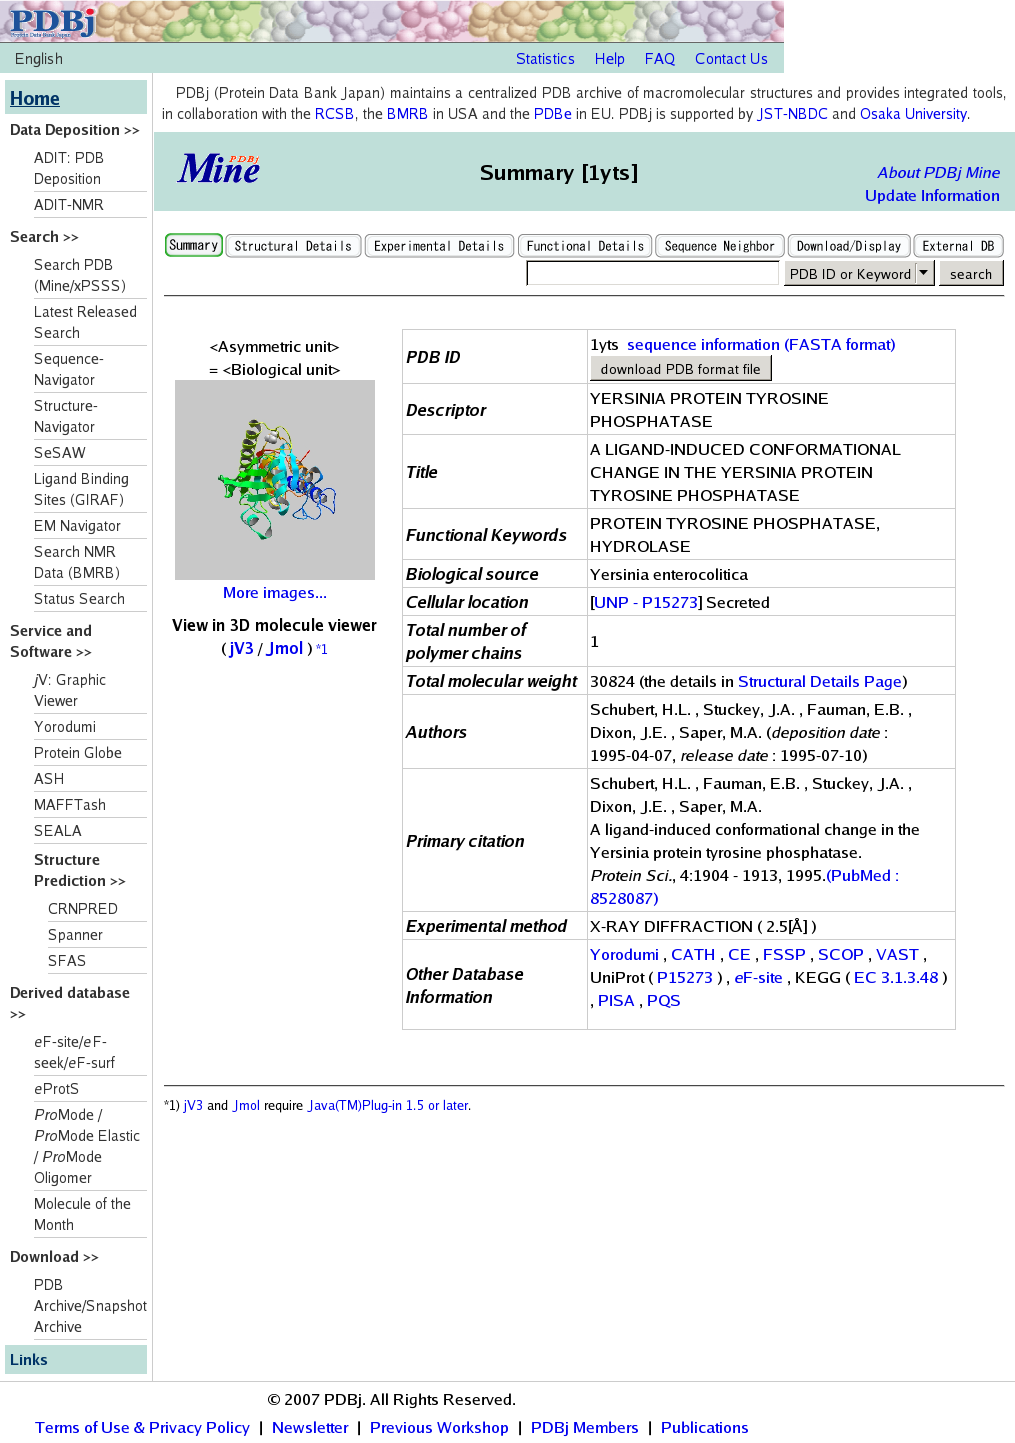Image resolution: width=1015 pixels, height=1443 pixels.
Task: Open Java(TM)Plug-in 1.5 or later link
Action: [388, 1106]
